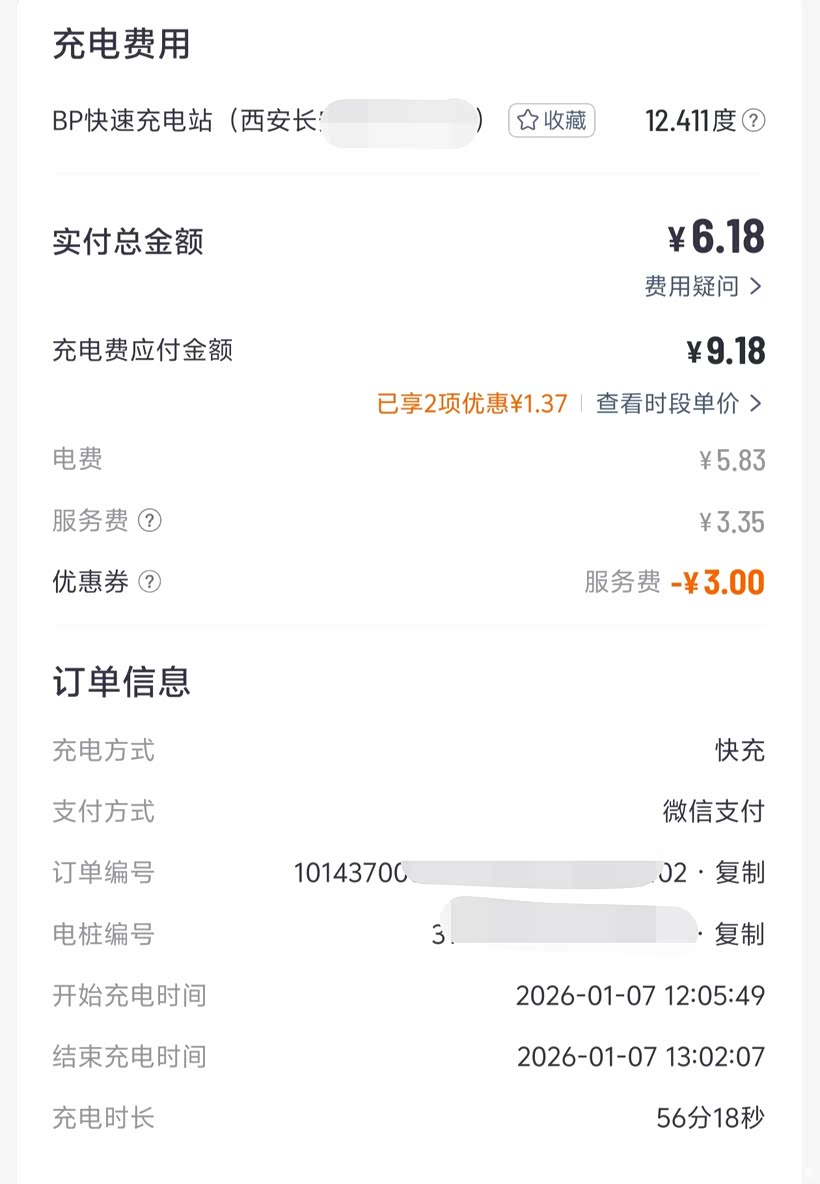Open the 费用疑问 fee questions link

(703, 287)
